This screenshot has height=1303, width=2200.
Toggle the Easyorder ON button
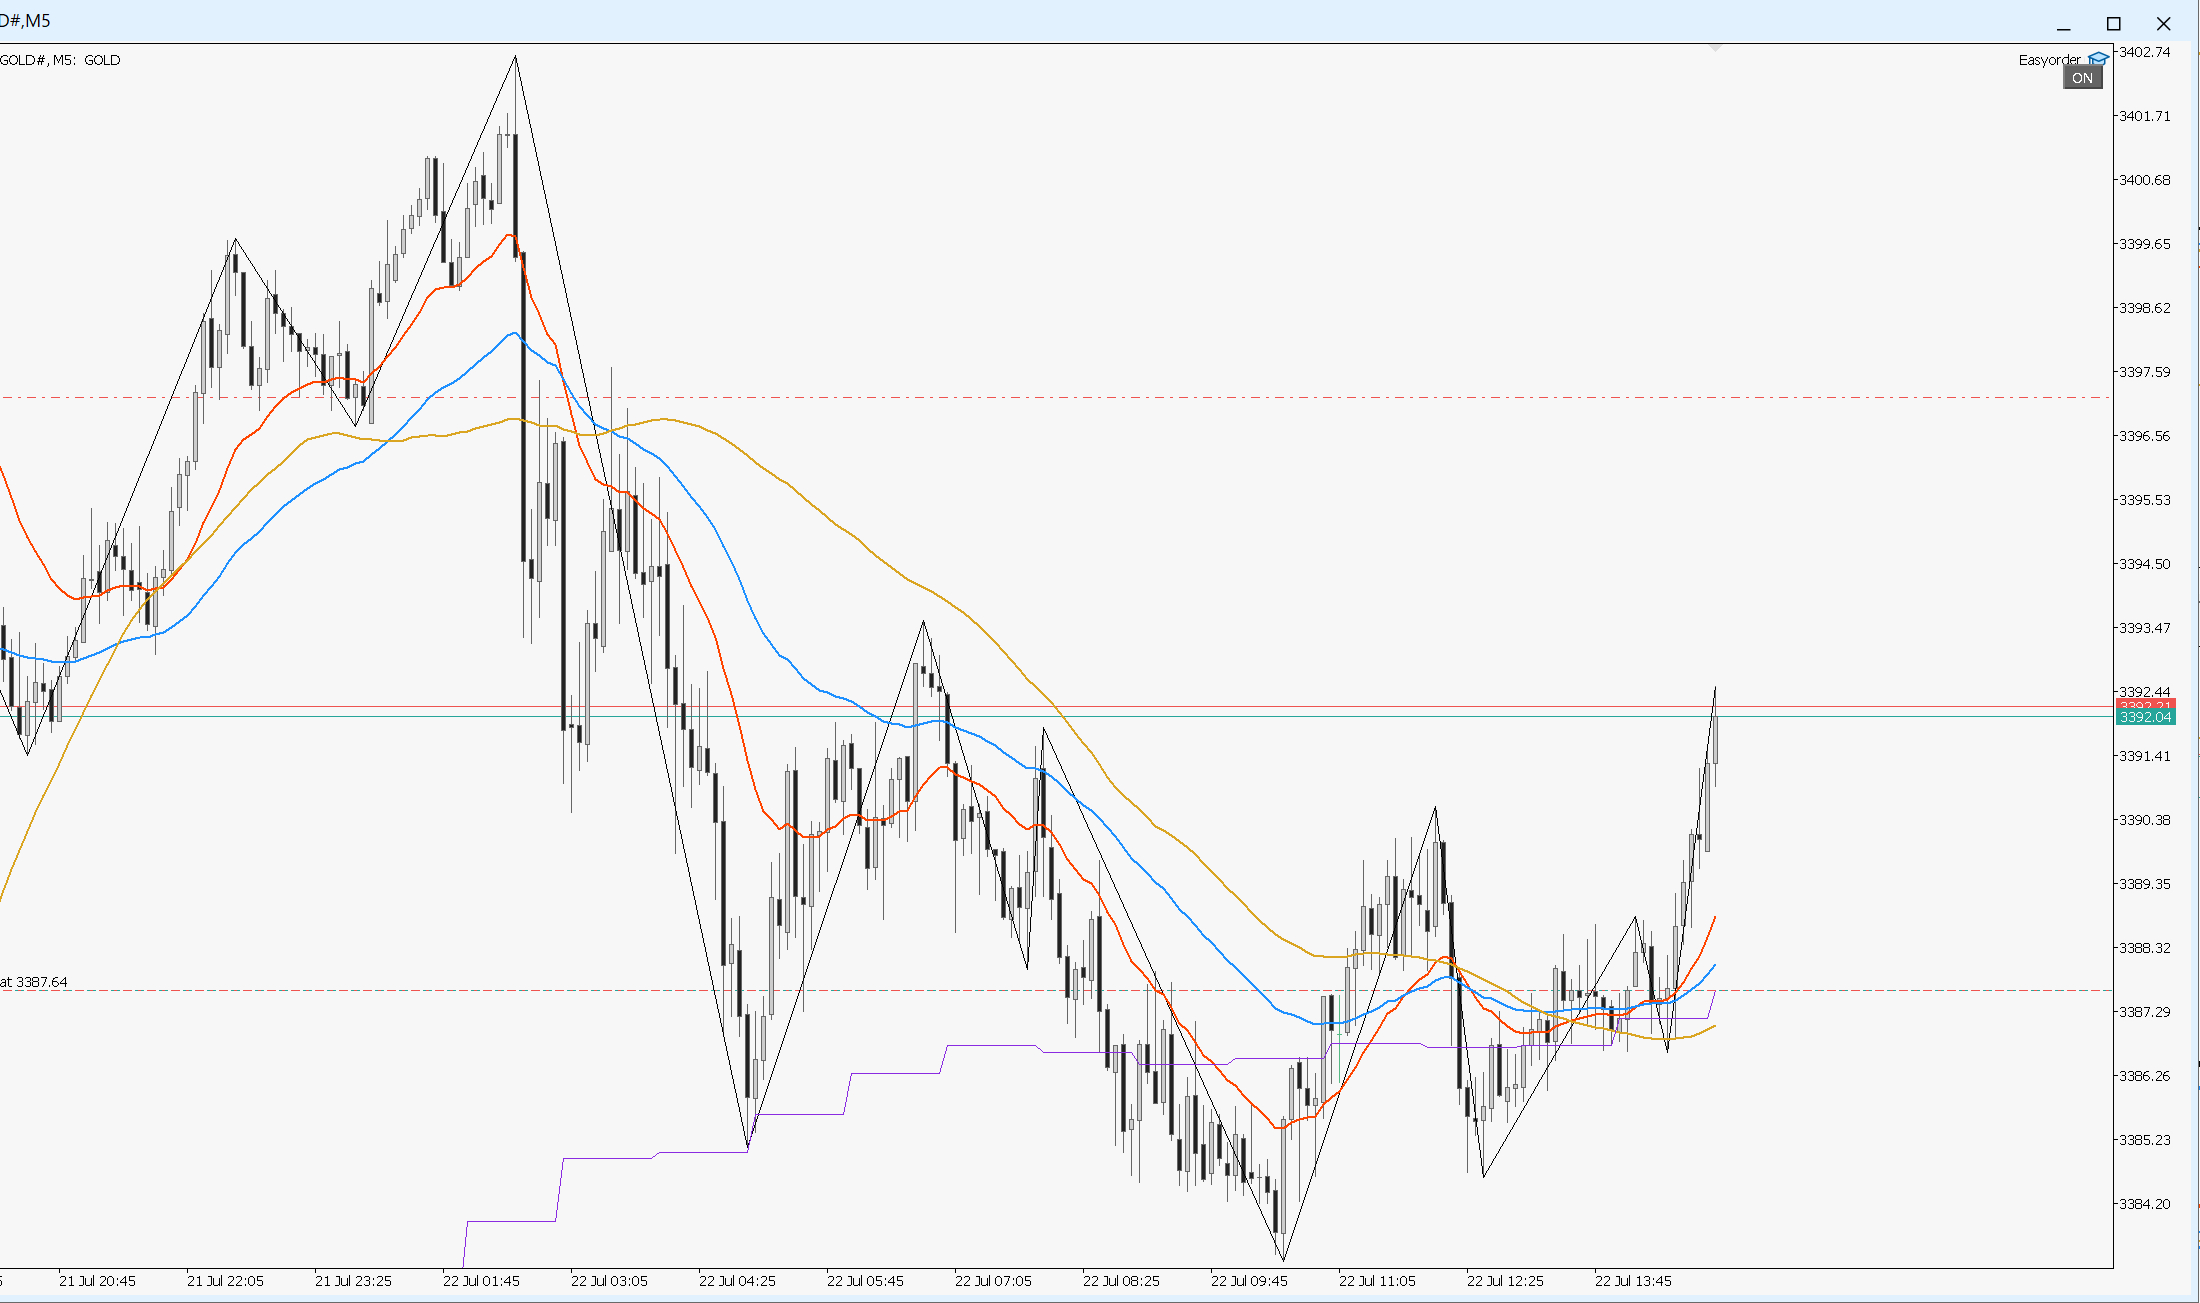pos(2082,78)
